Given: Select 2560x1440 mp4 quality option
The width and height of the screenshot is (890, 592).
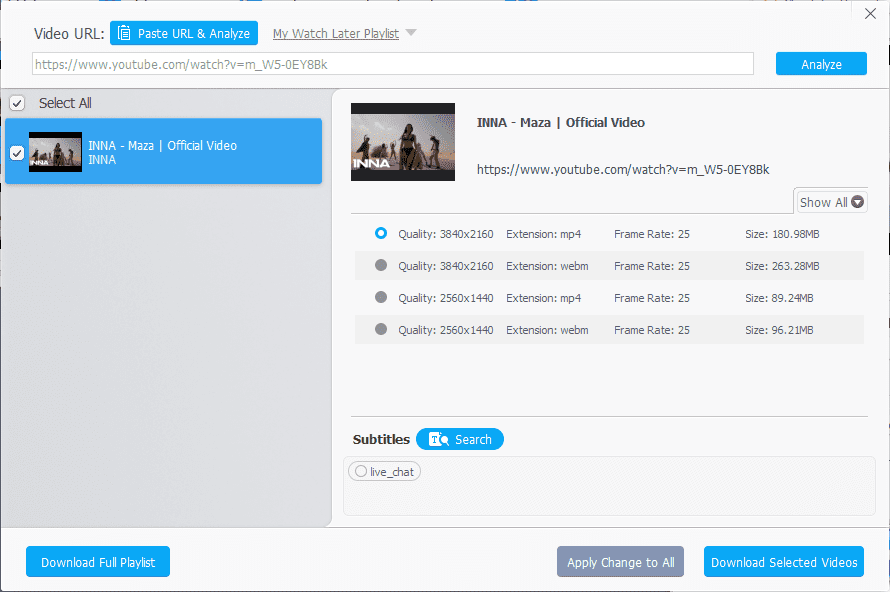Looking at the screenshot, I should click(381, 297).
